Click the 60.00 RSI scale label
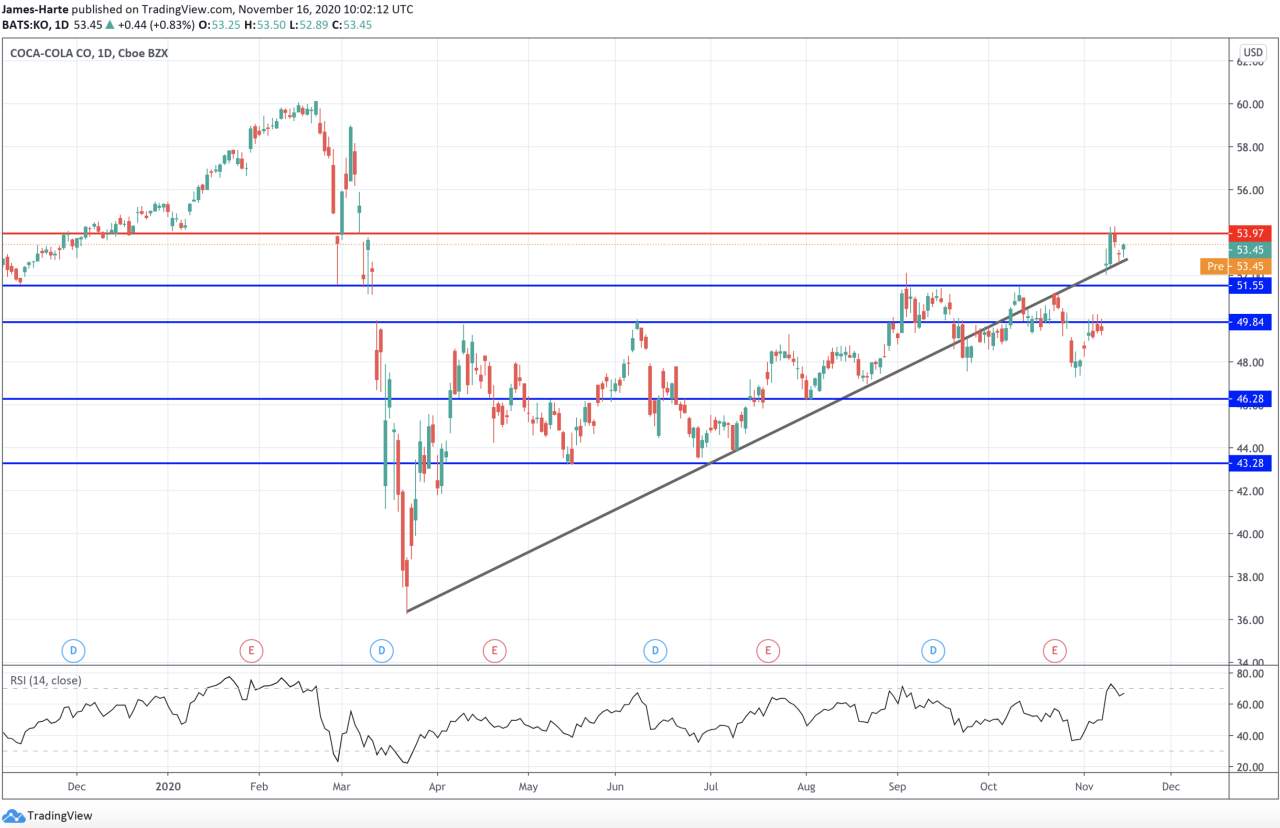 (x=1250, y=705)
